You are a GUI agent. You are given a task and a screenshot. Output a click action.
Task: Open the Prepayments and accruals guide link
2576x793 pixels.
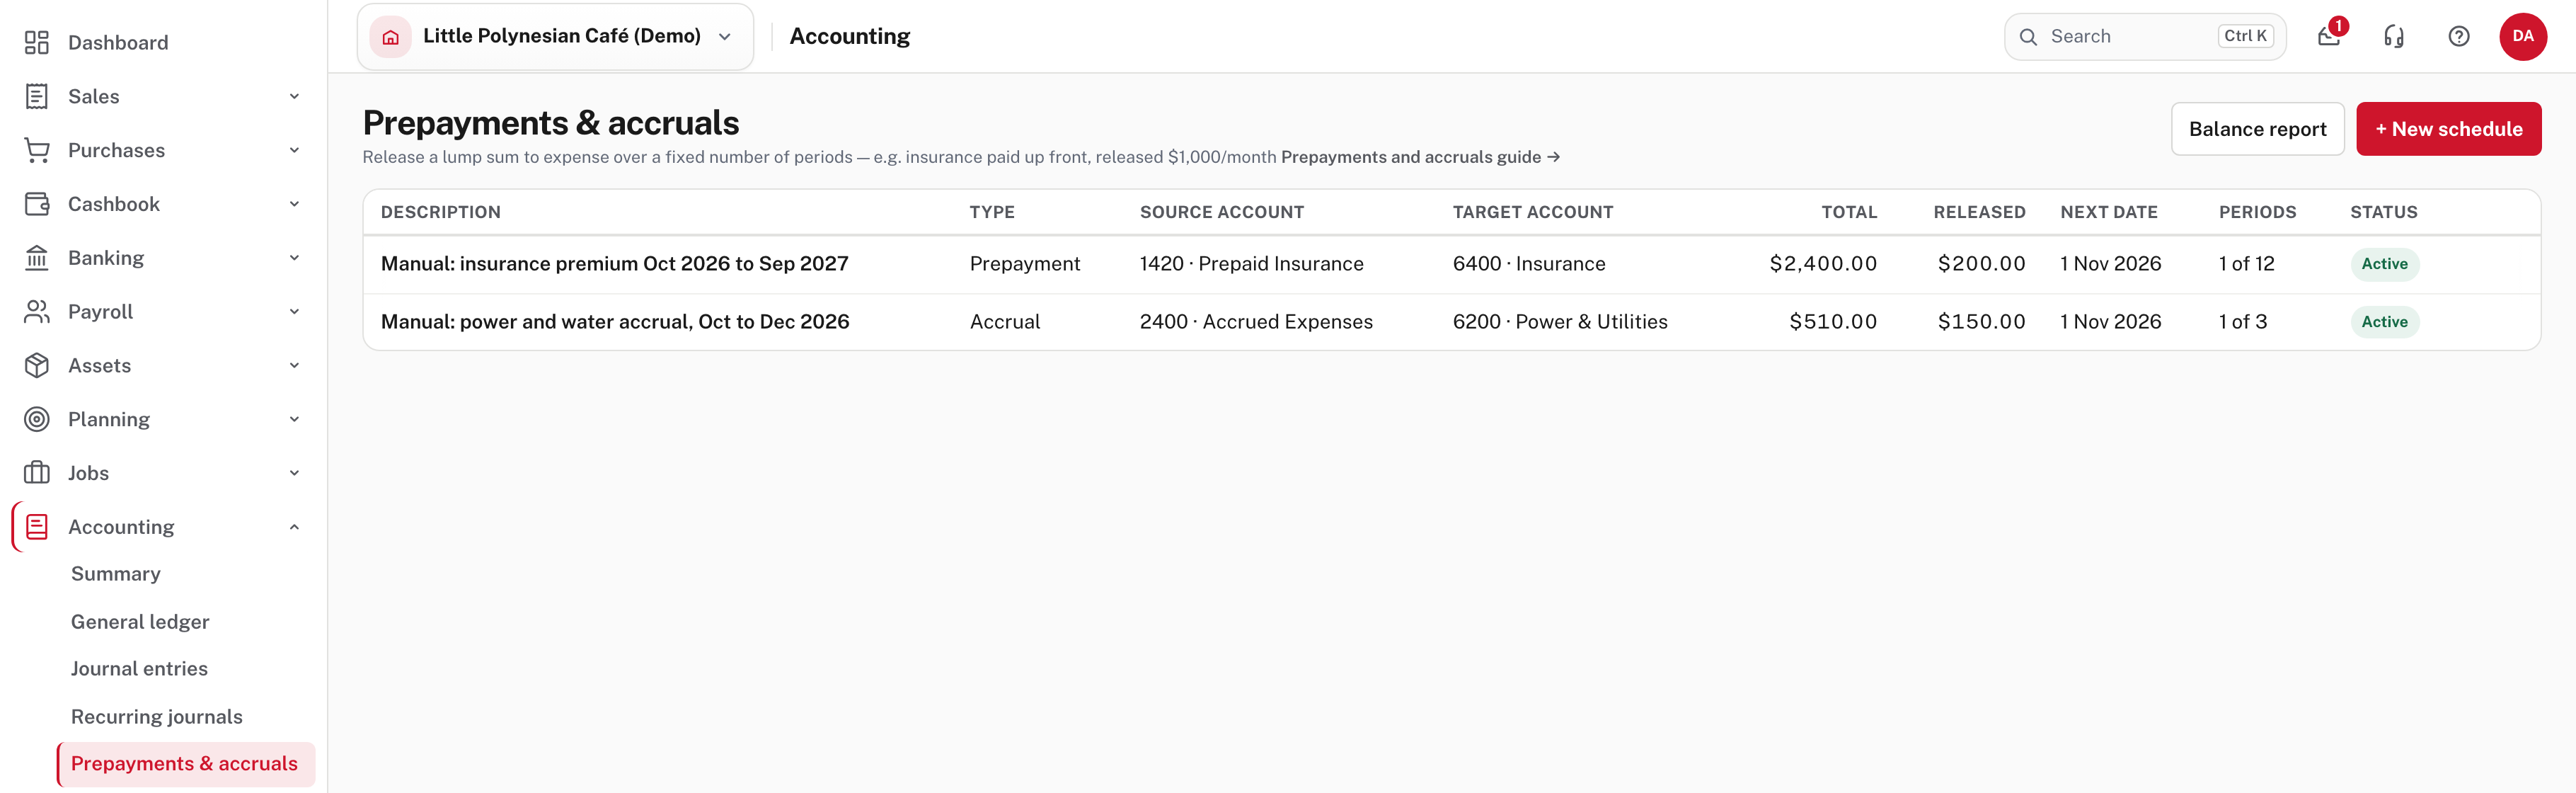click(x=1420, y=157)
